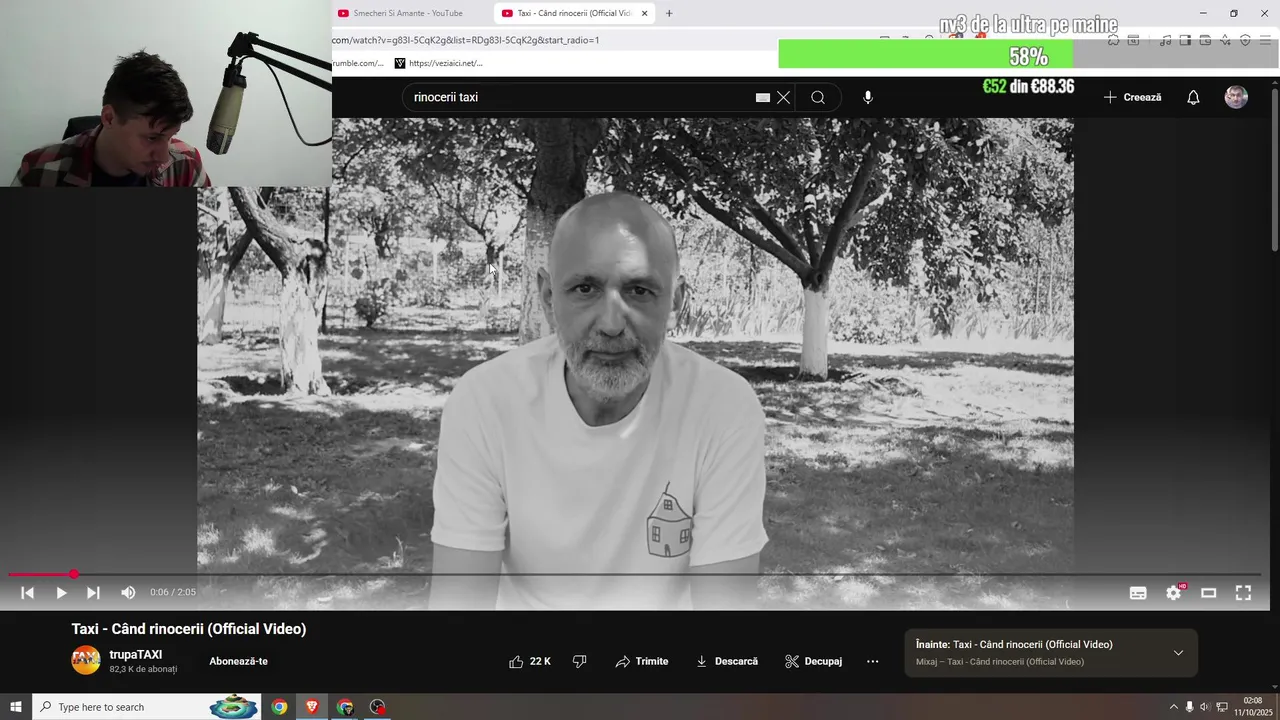Open OBS Studio from the taskbar
Screen dimensions: 1280x720
[377, 707]
